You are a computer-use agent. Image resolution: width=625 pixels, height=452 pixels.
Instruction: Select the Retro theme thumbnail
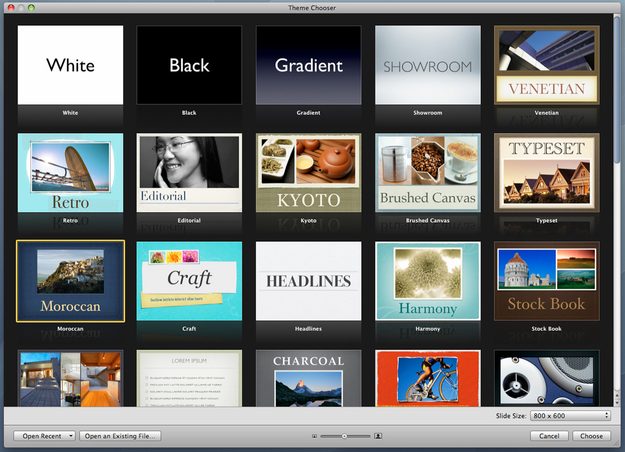click(x=70, y=173)
